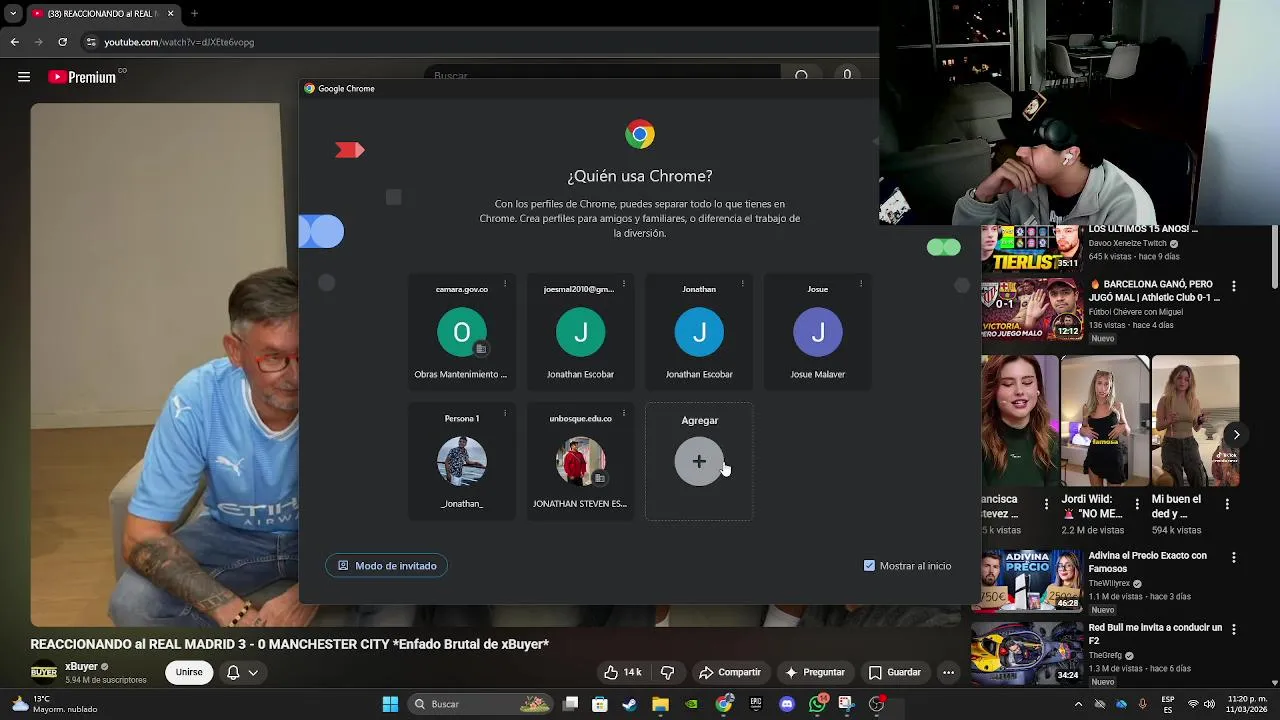This screenshot has height=720, width=1280.
Task: Open Discord from taskbar
Action: (787, 704)
